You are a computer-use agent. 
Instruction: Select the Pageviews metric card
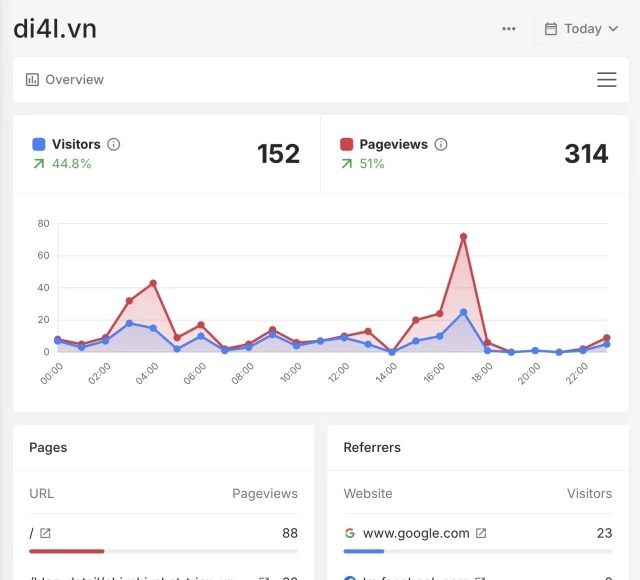pos(474,153)
